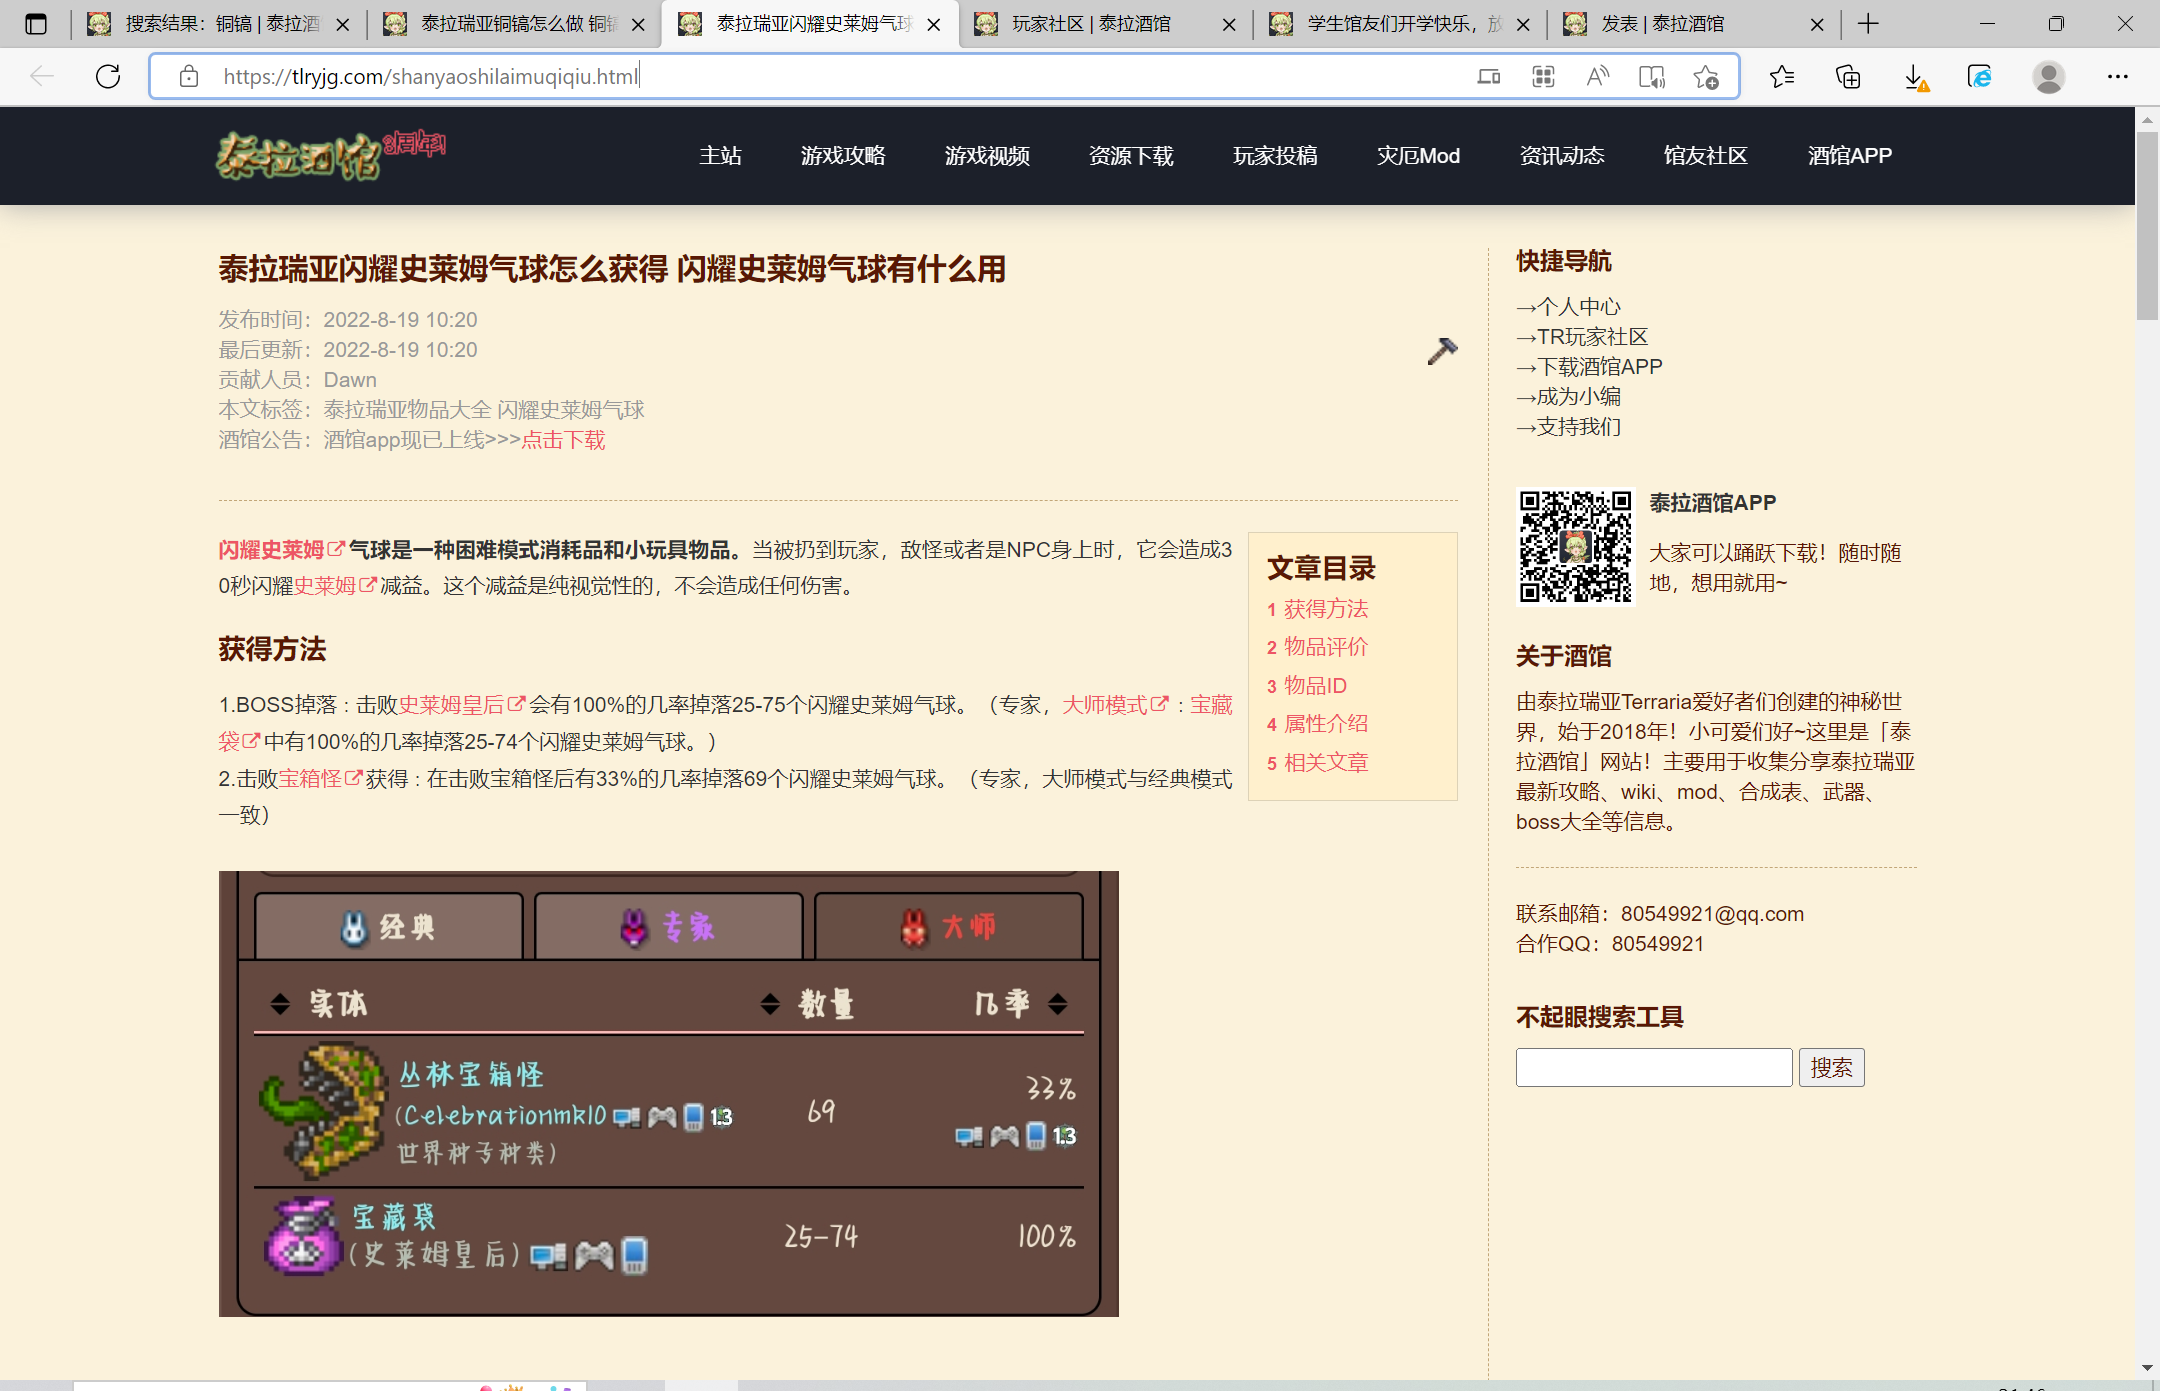Open the 游戏攻略 navigation menu
Screen dimensions: 2160x1391
pos(843,156)
